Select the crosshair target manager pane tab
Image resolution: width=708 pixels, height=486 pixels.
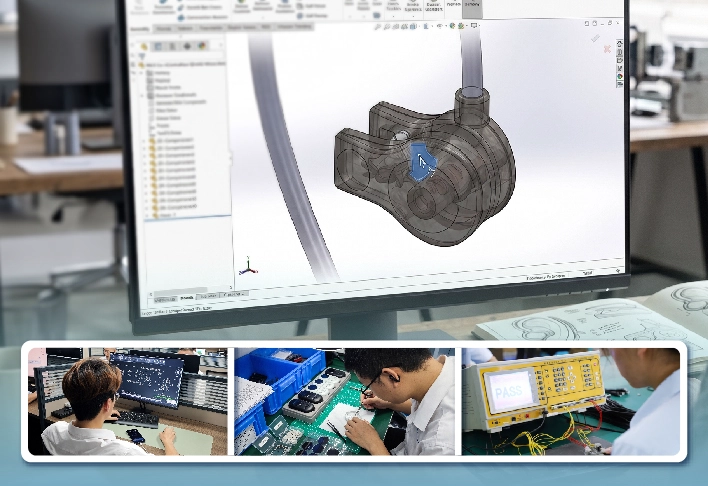[187, 47]
